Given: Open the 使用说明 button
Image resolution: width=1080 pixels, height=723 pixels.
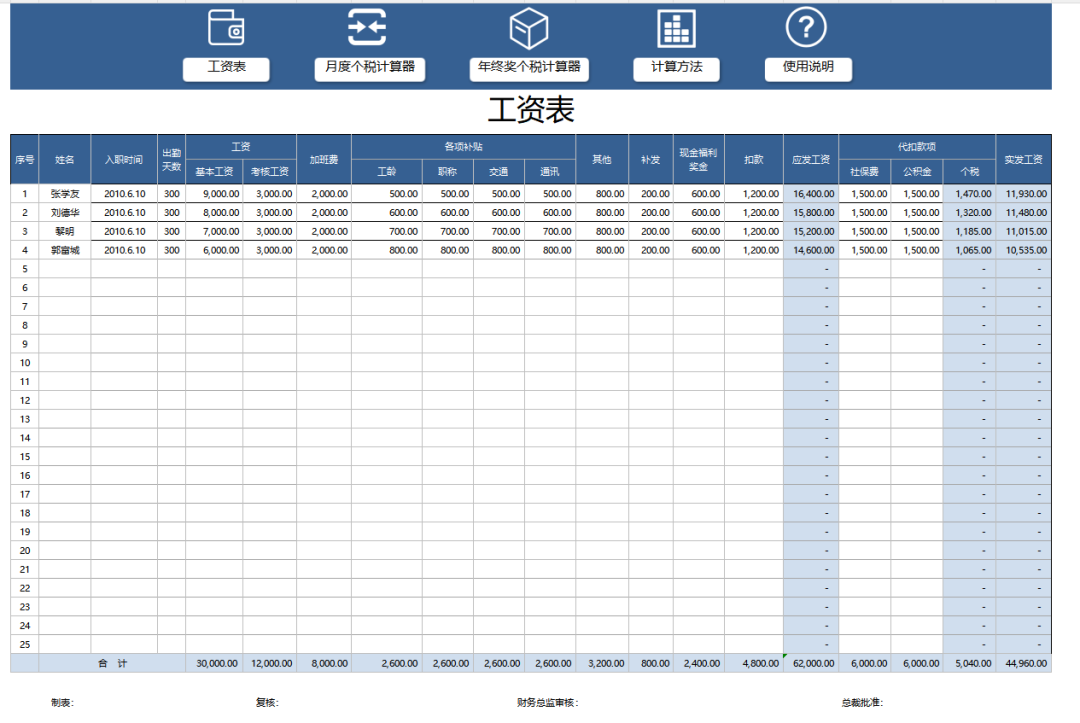Looking at the screenshot, I should (x=808, y=68).
